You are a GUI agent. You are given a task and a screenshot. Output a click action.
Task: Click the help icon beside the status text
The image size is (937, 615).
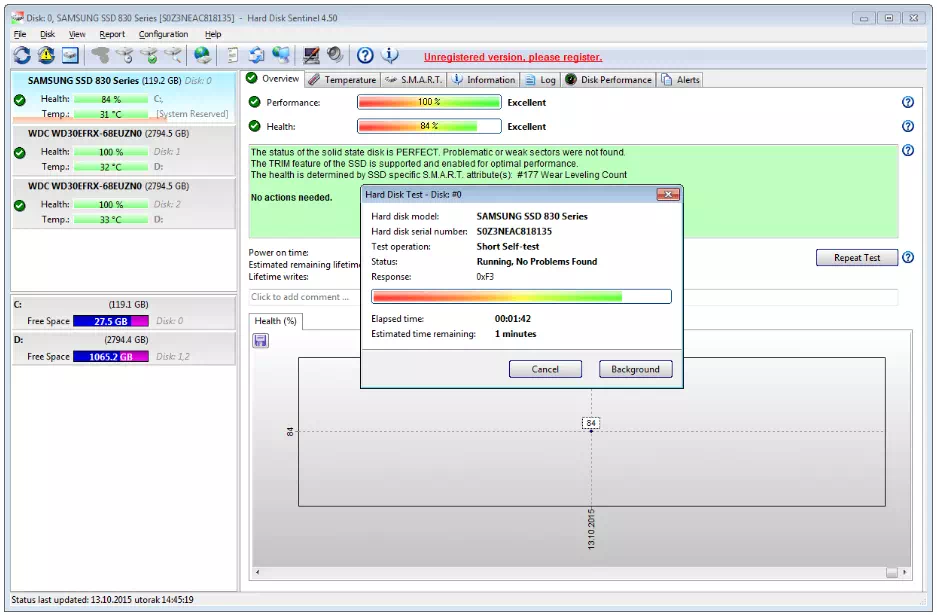(908, 150)
